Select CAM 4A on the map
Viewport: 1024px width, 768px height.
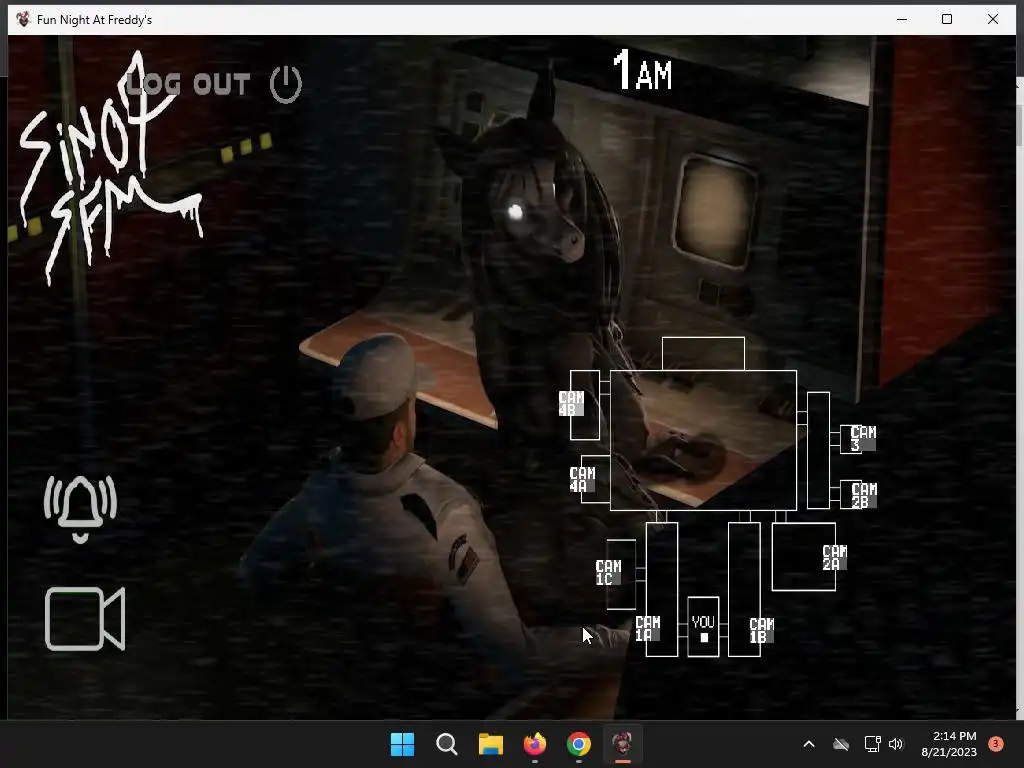582,479
